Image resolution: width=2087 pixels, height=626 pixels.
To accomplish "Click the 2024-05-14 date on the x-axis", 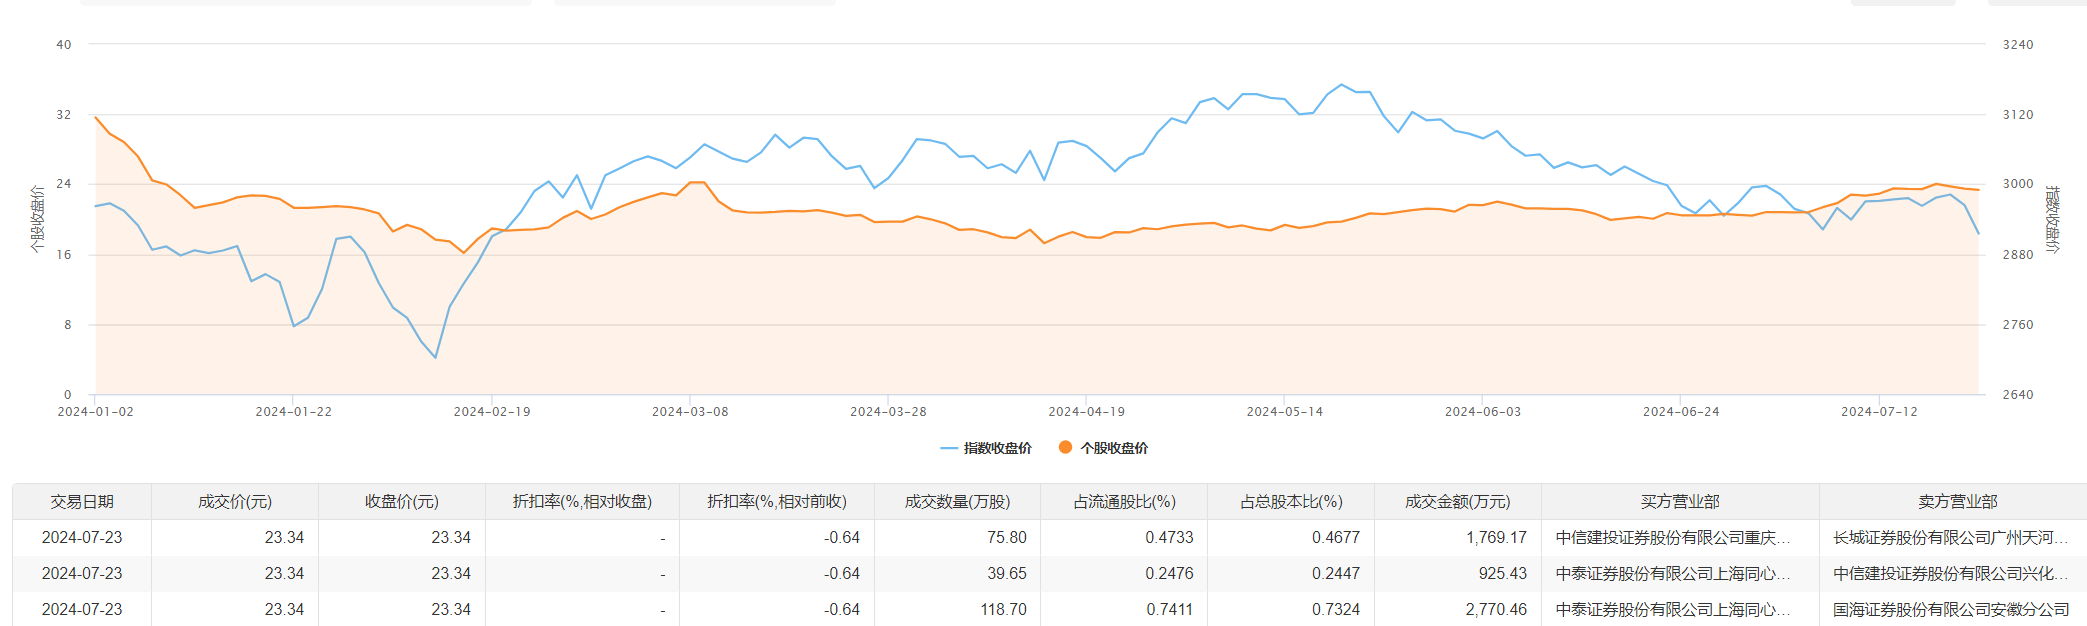I will pyautogui.click(x=1284, y=411).
